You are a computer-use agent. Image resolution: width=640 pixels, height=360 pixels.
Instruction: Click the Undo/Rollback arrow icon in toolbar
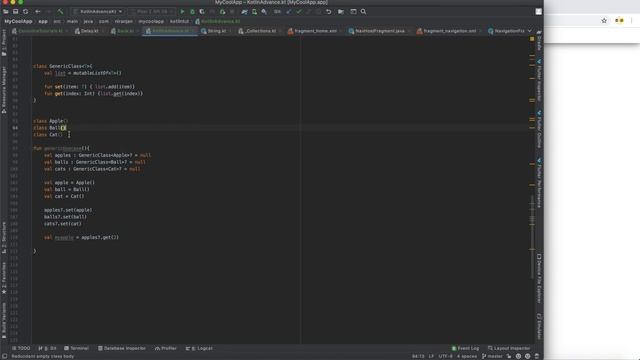point(329,12)
